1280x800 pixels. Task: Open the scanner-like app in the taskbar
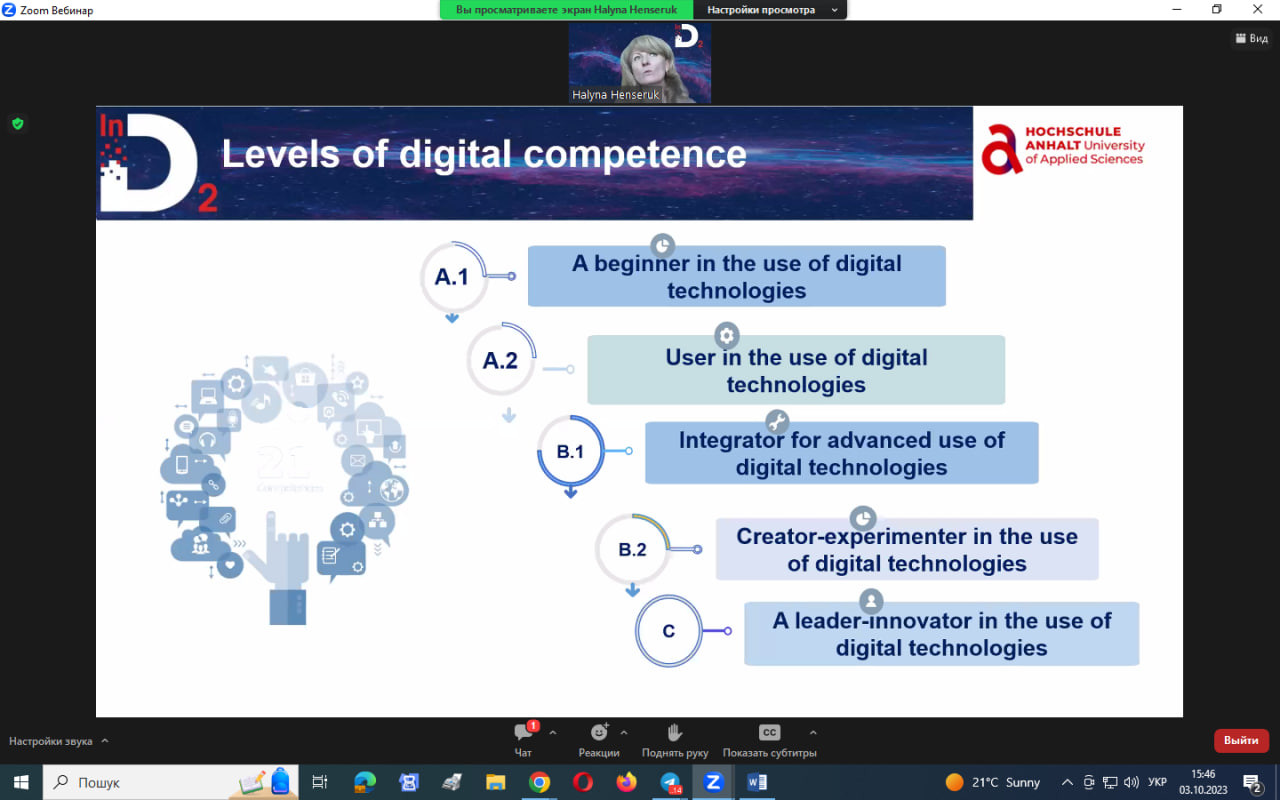452,782
